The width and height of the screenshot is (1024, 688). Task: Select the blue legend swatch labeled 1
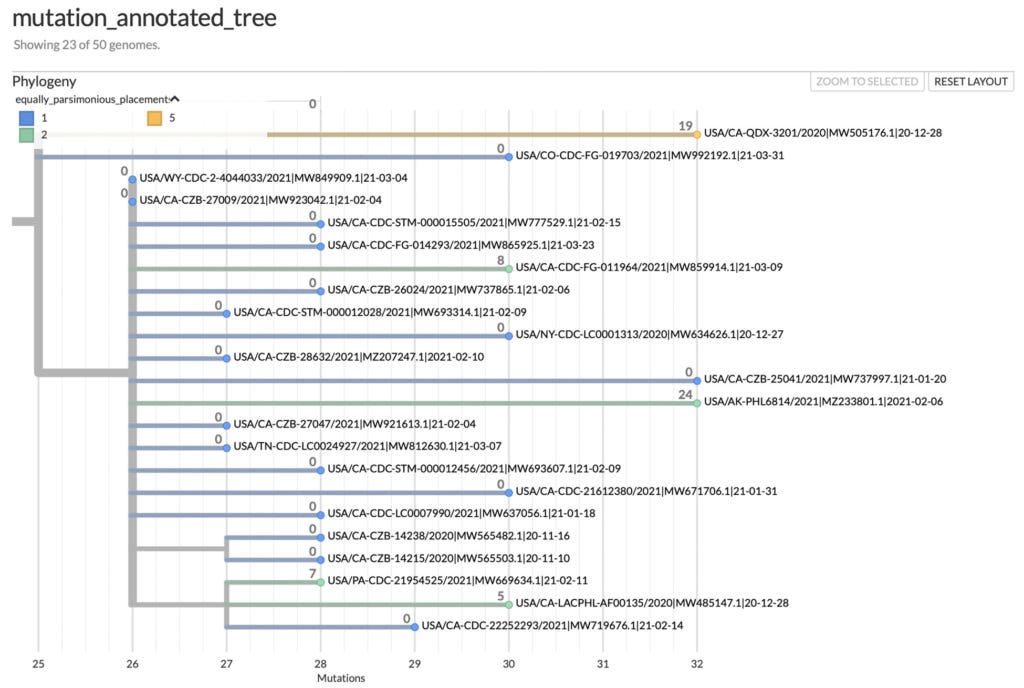tap(27, 118)
